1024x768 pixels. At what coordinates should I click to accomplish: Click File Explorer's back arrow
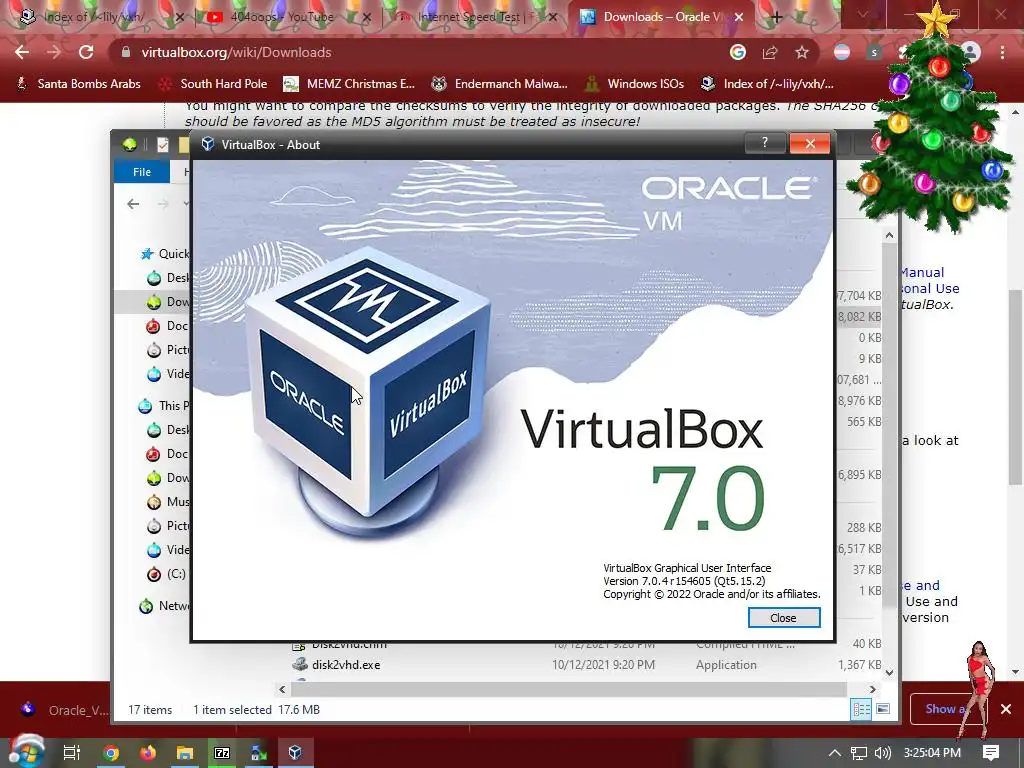133,204
